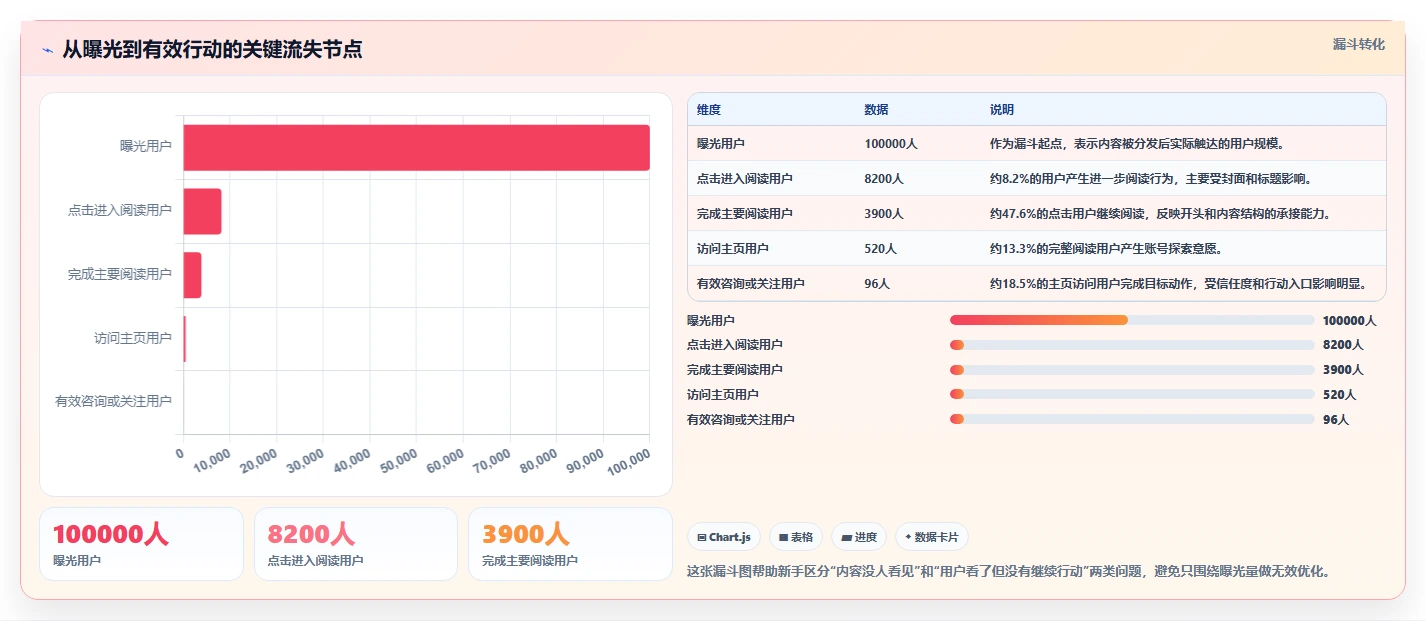The image size is (1426, 621).
Task: Click the footer note starting 这张漏斗图帮助新手
Action: click(1009, 572)
